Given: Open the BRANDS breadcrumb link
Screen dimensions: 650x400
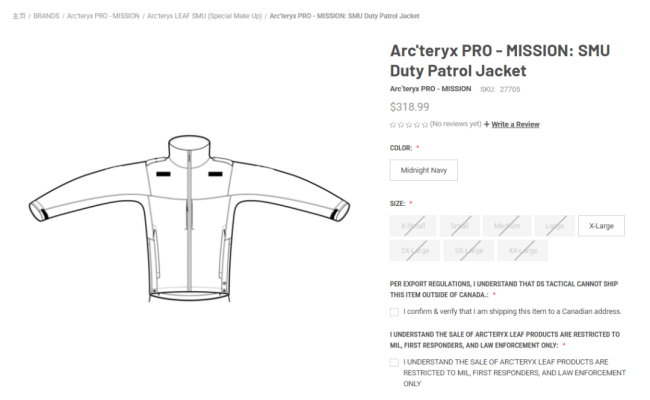Looking at the screenshot, I should (46, 16).
